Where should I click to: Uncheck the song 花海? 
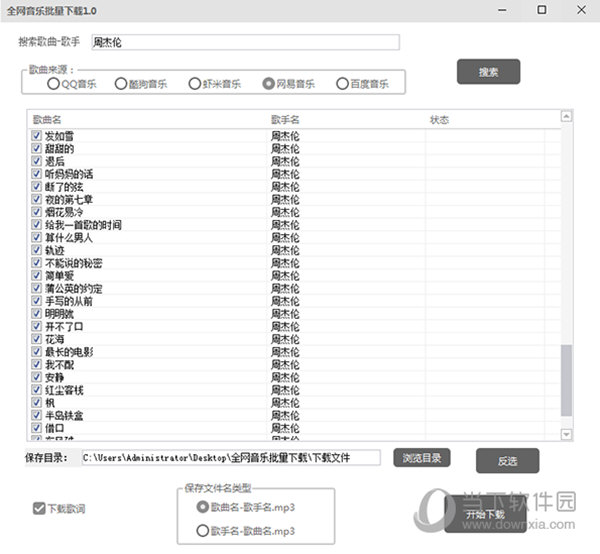(x=36, y=339)
